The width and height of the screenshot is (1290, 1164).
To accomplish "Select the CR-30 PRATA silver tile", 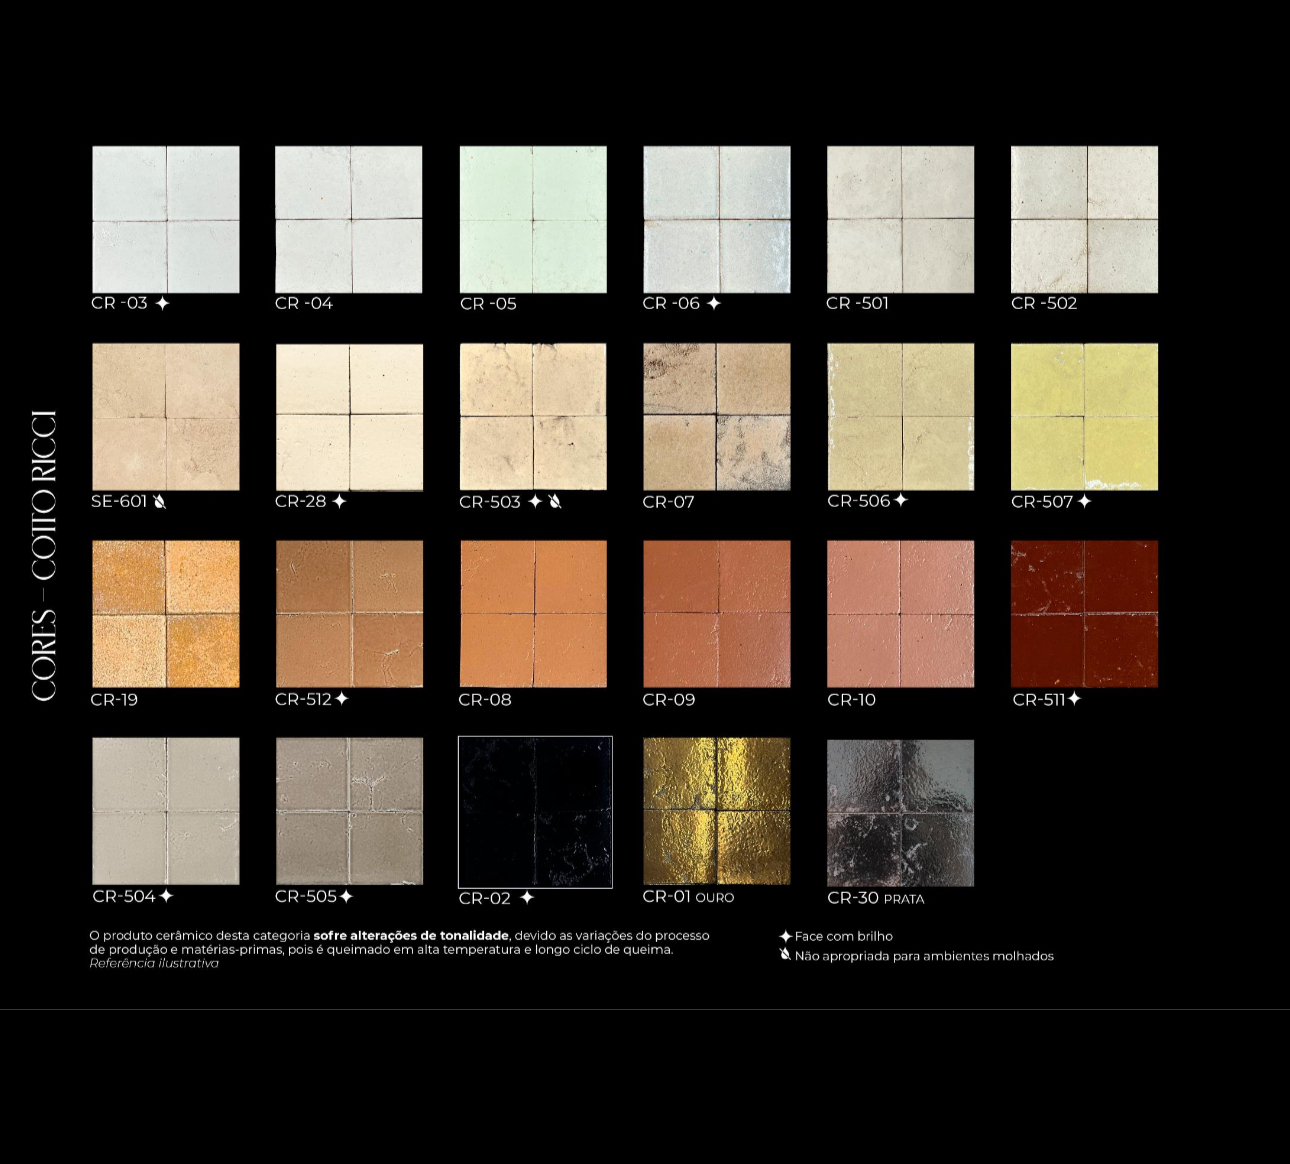I will pyautogui.click(x=900, y=813).
